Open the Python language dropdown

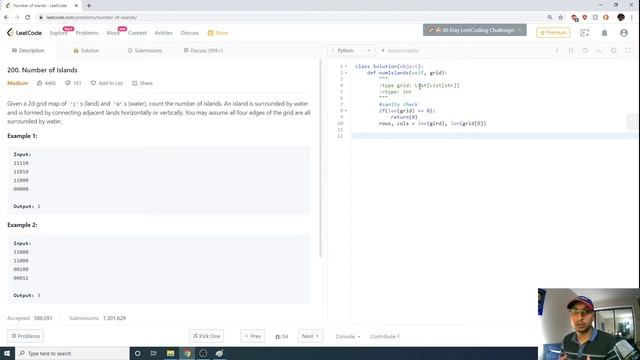351,51
